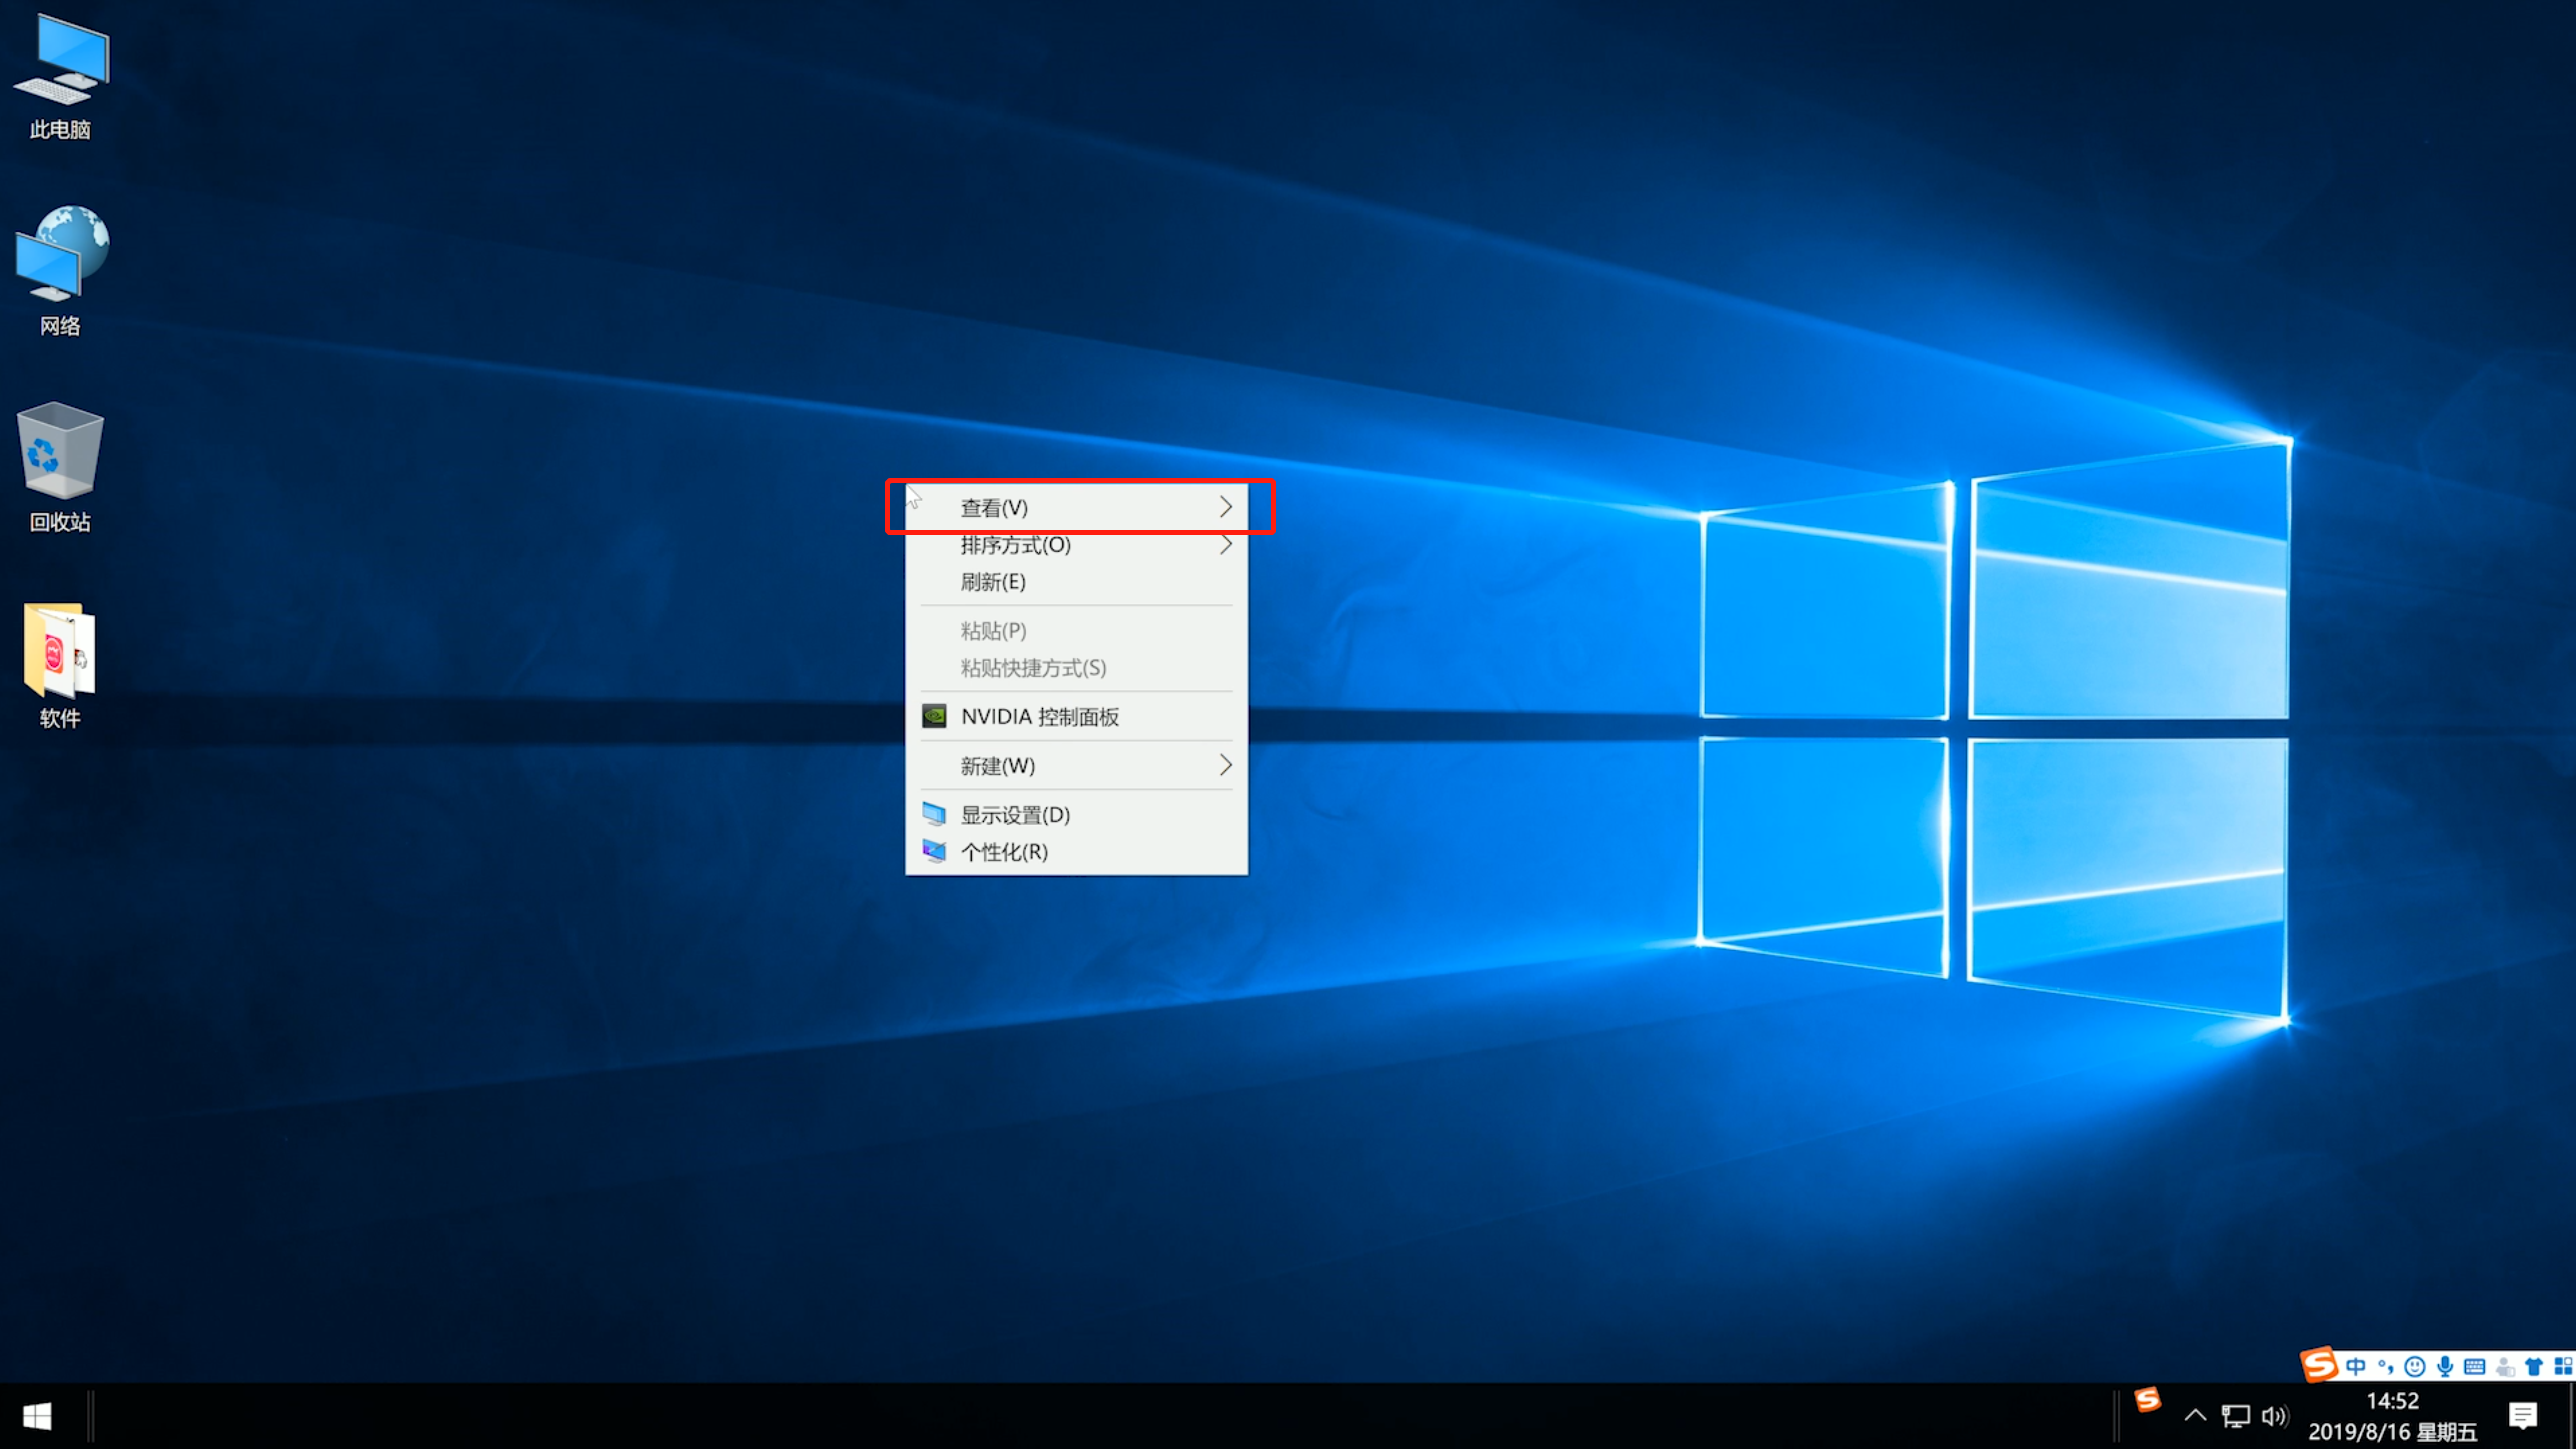Screen dimensions: 2576x1449
Task: Choose 刷新(E) in context menu
Action: [1077, 582]
